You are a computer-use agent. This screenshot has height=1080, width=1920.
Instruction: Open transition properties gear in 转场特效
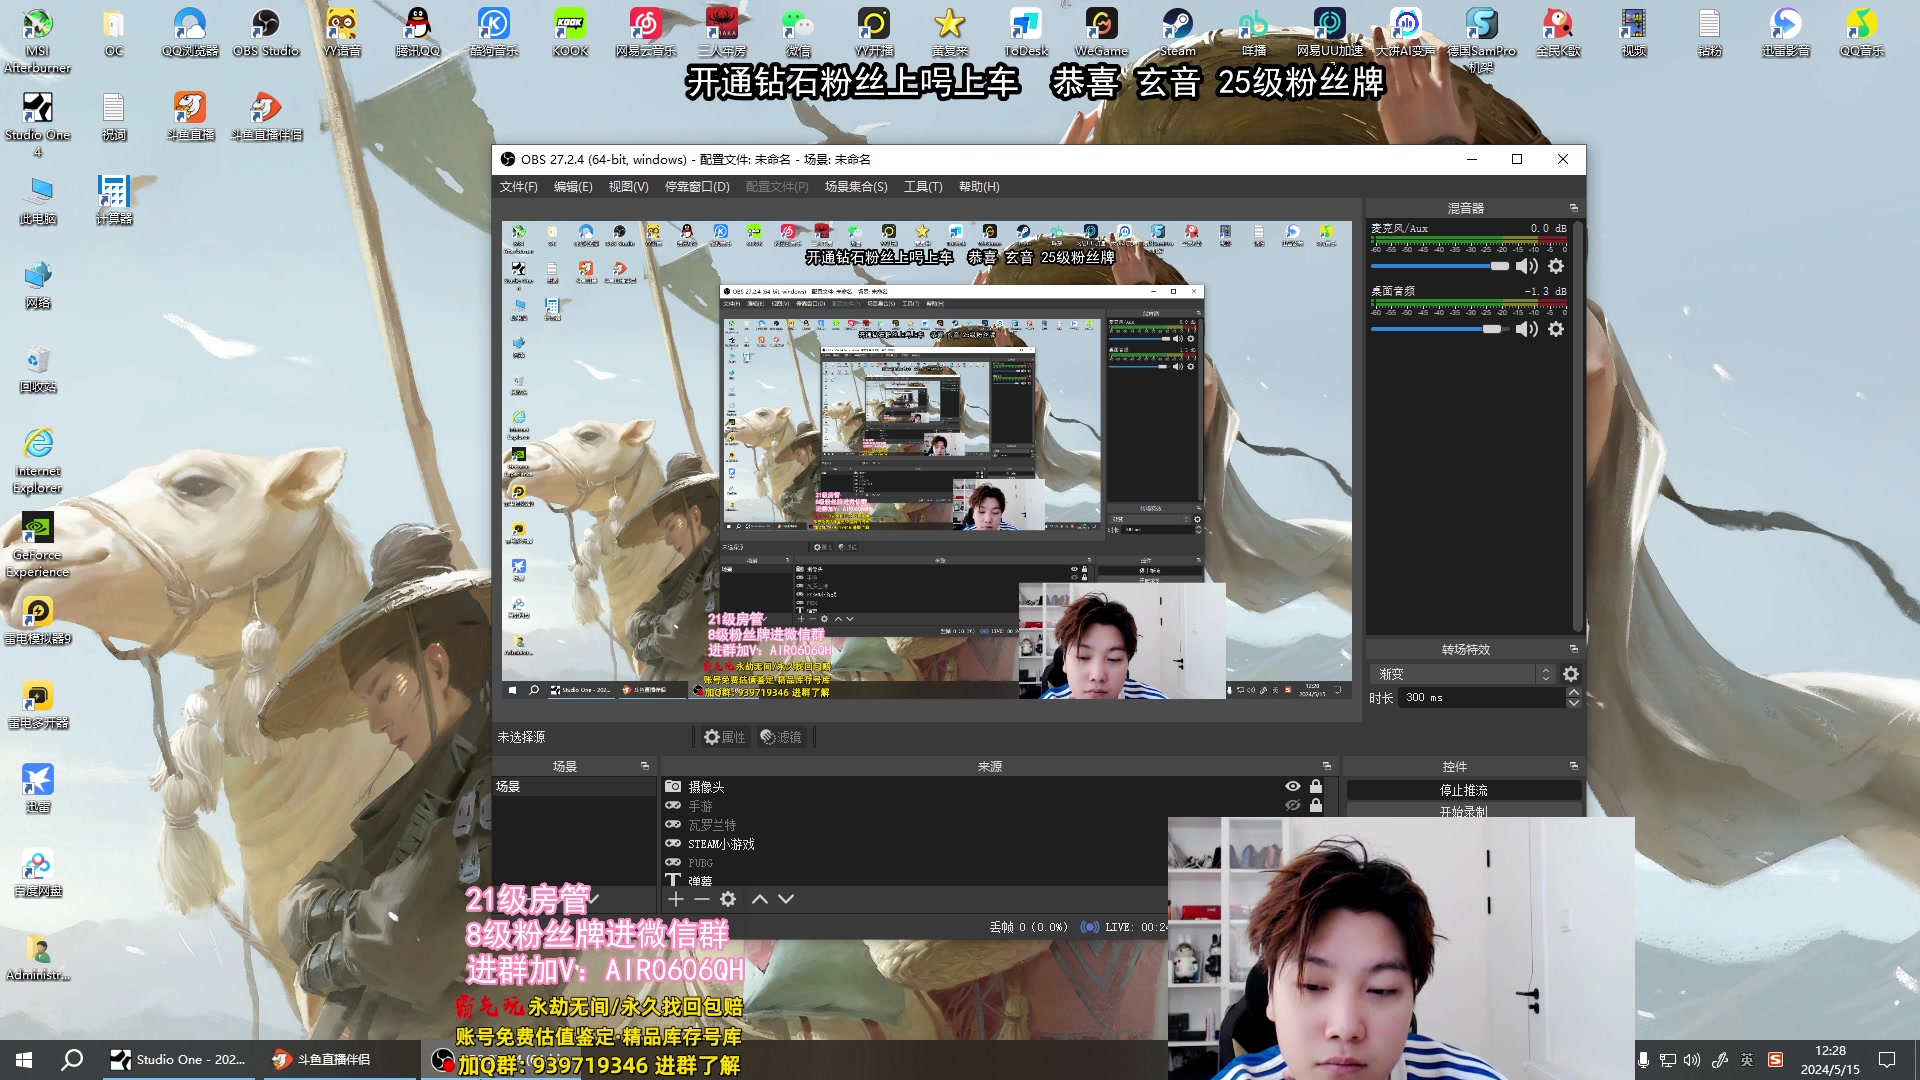(x=1571, y=674)
